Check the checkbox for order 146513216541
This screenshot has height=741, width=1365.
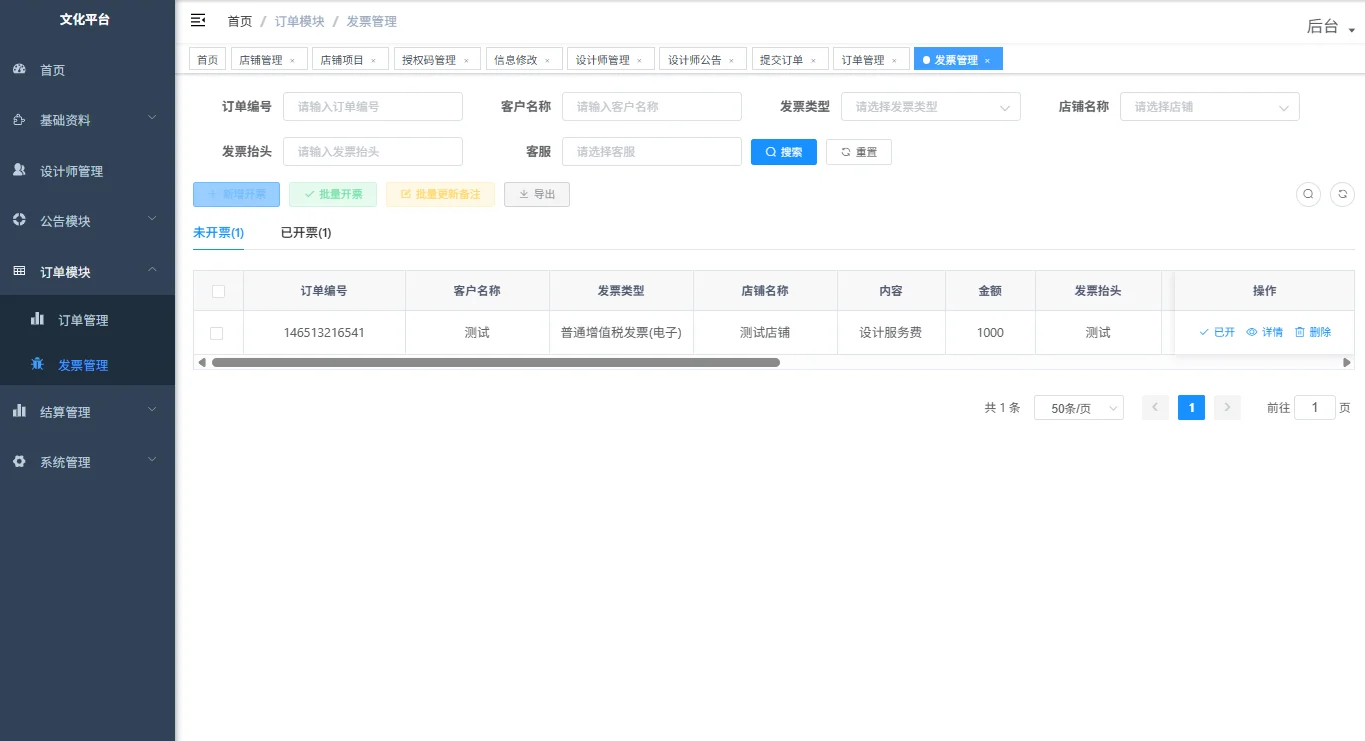pyautogui.click(x=218, y=332)
